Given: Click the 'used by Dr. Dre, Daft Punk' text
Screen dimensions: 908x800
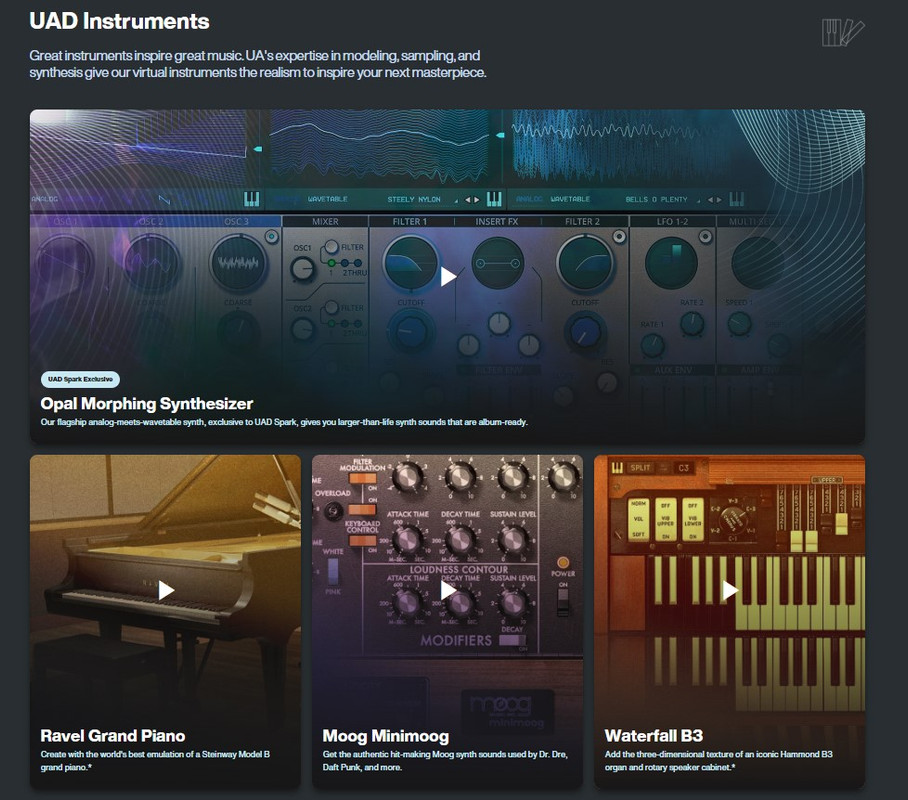Looking at the screenshot, I should coord(445,761).
